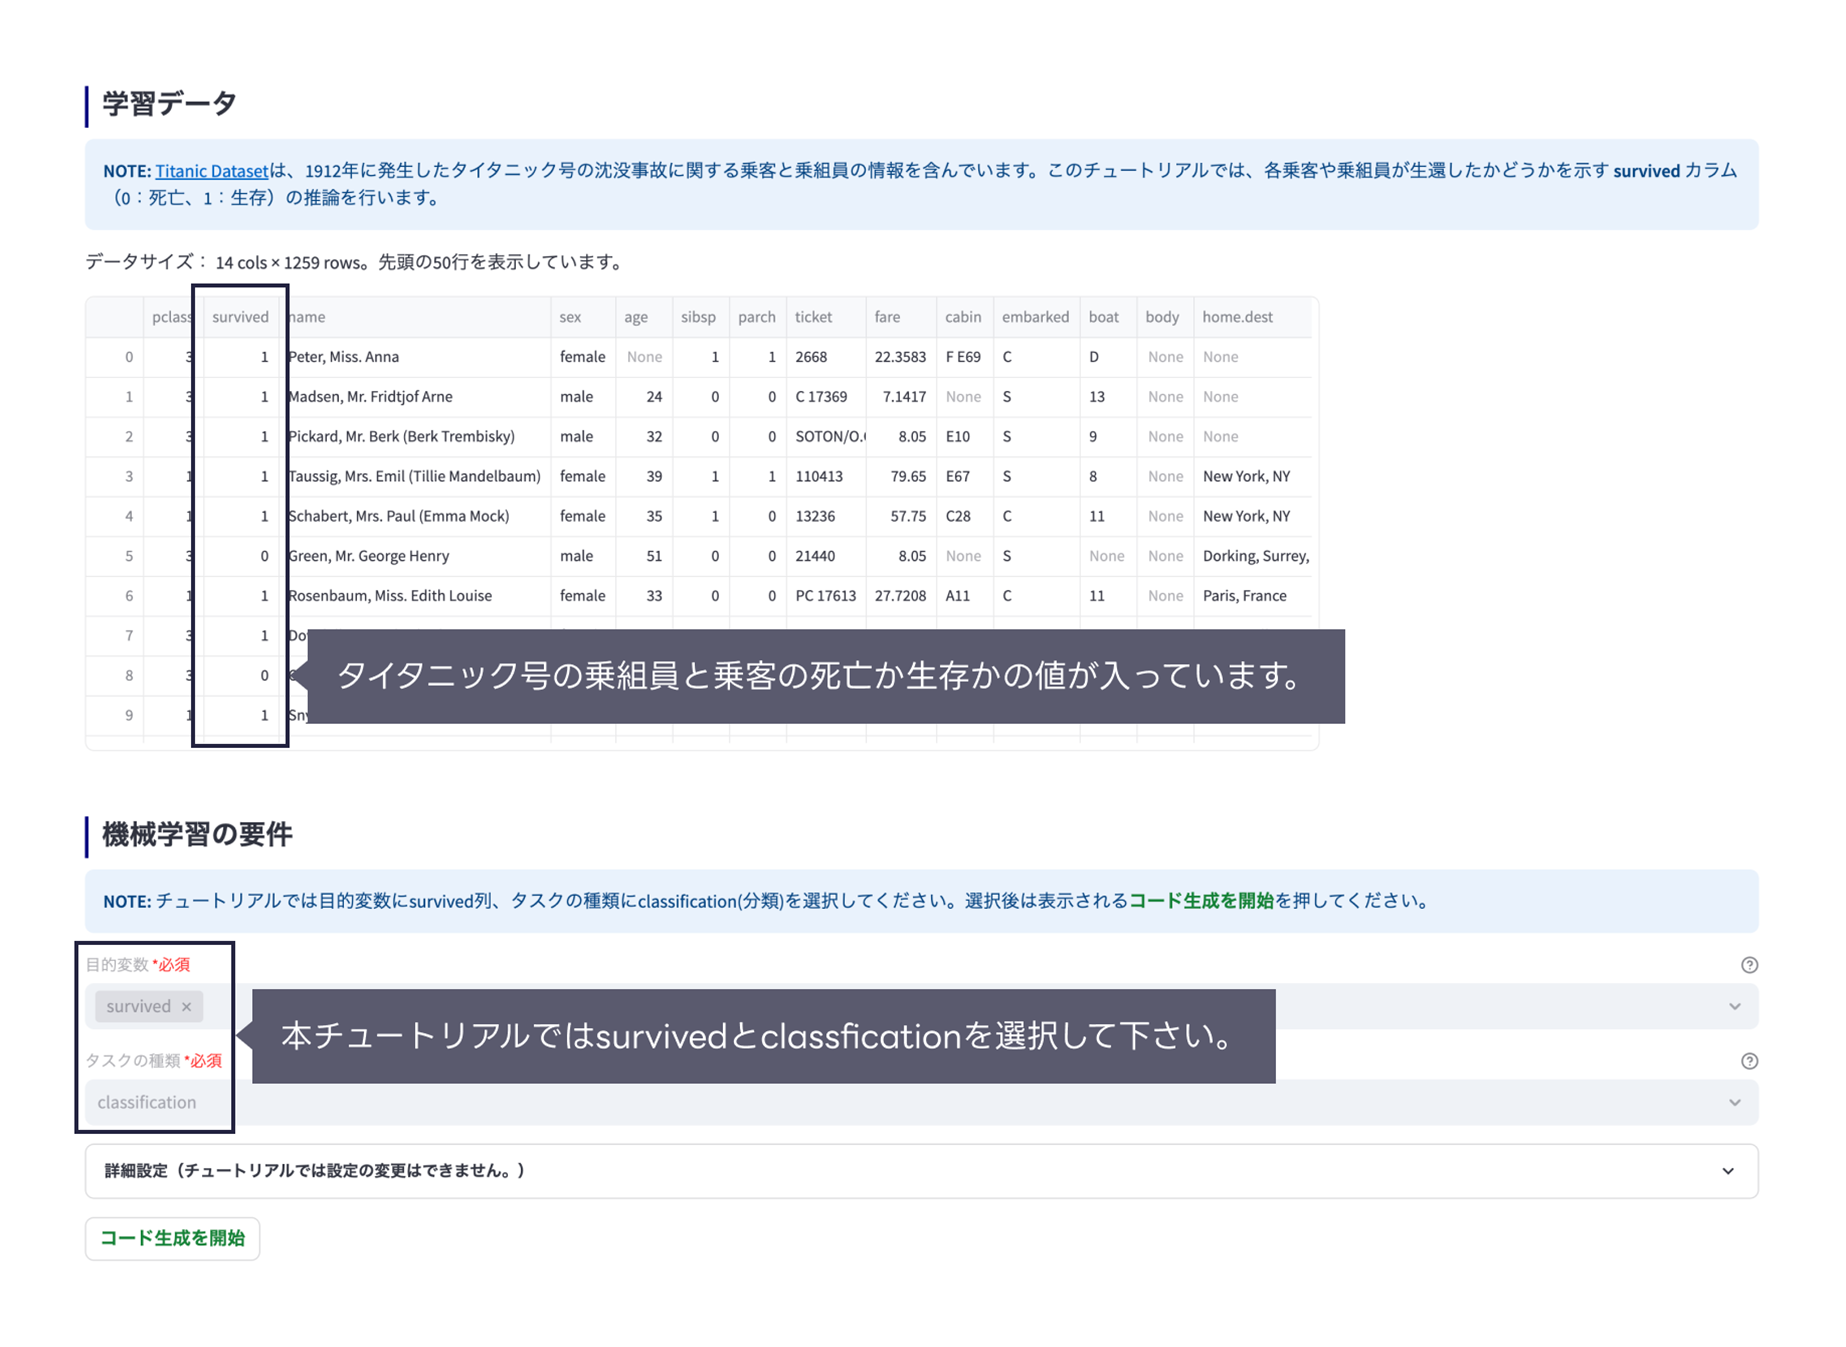This screenshot has height=1347, width=1846.
Task: Click the survived column header
Action: [240, 316]
